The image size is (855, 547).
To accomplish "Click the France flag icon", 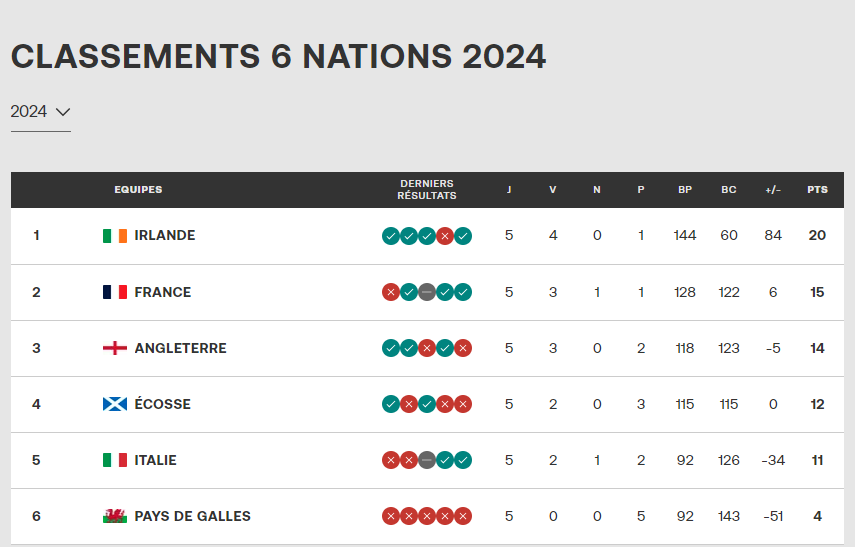I will [115, 292].
